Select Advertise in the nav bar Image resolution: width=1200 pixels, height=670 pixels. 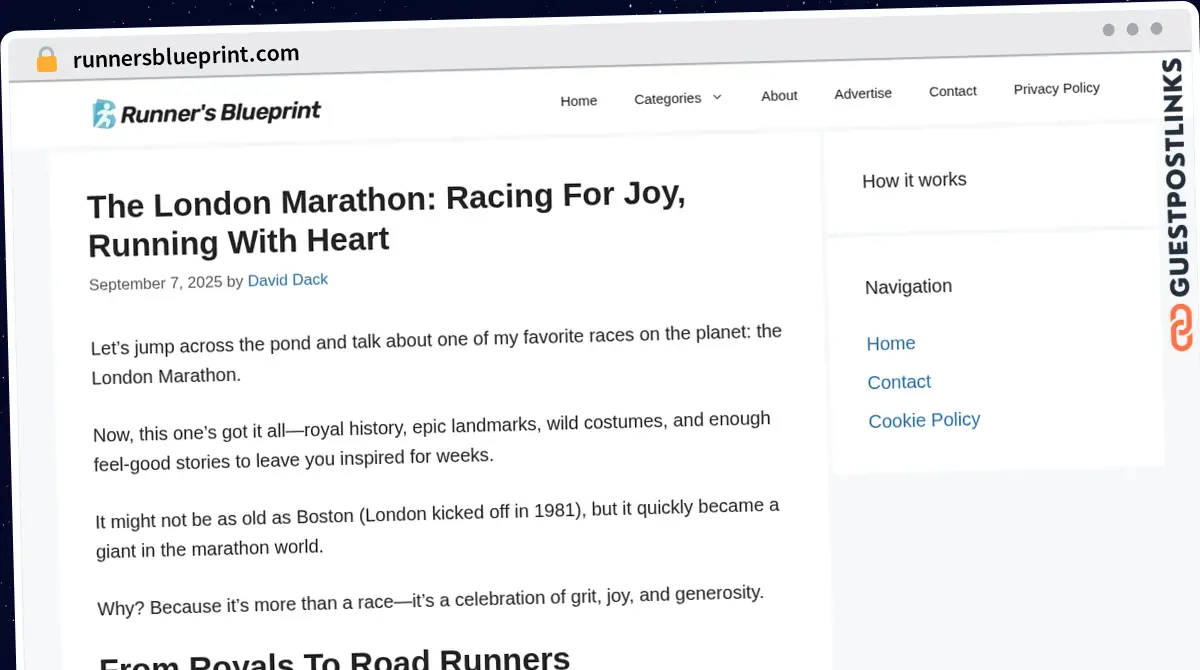click(x=863, y=93)
